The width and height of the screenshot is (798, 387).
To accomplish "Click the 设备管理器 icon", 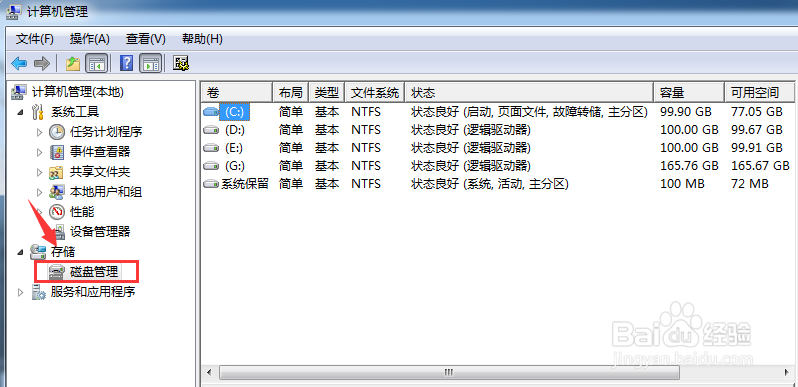I will [x=59, y=232].
